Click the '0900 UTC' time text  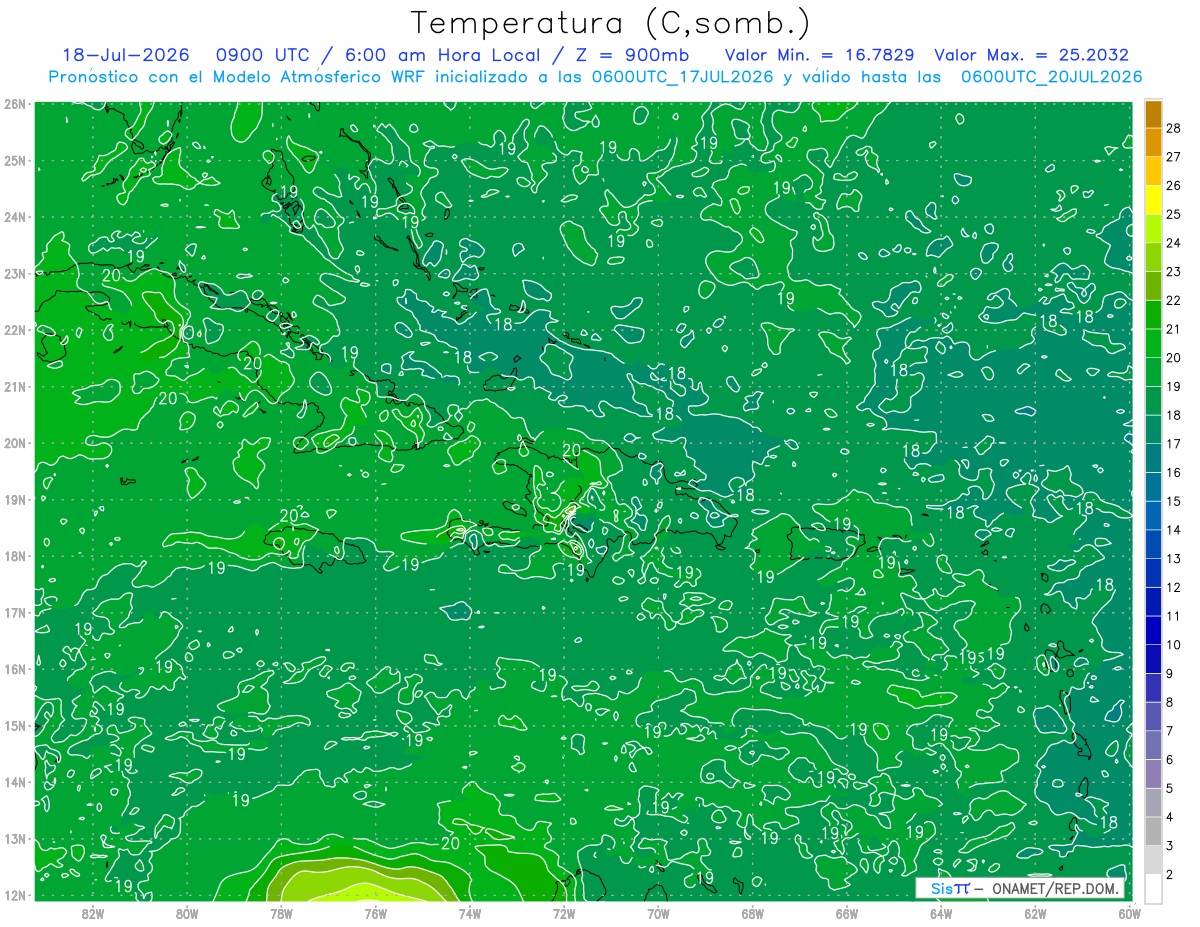[x=264, y=55]
